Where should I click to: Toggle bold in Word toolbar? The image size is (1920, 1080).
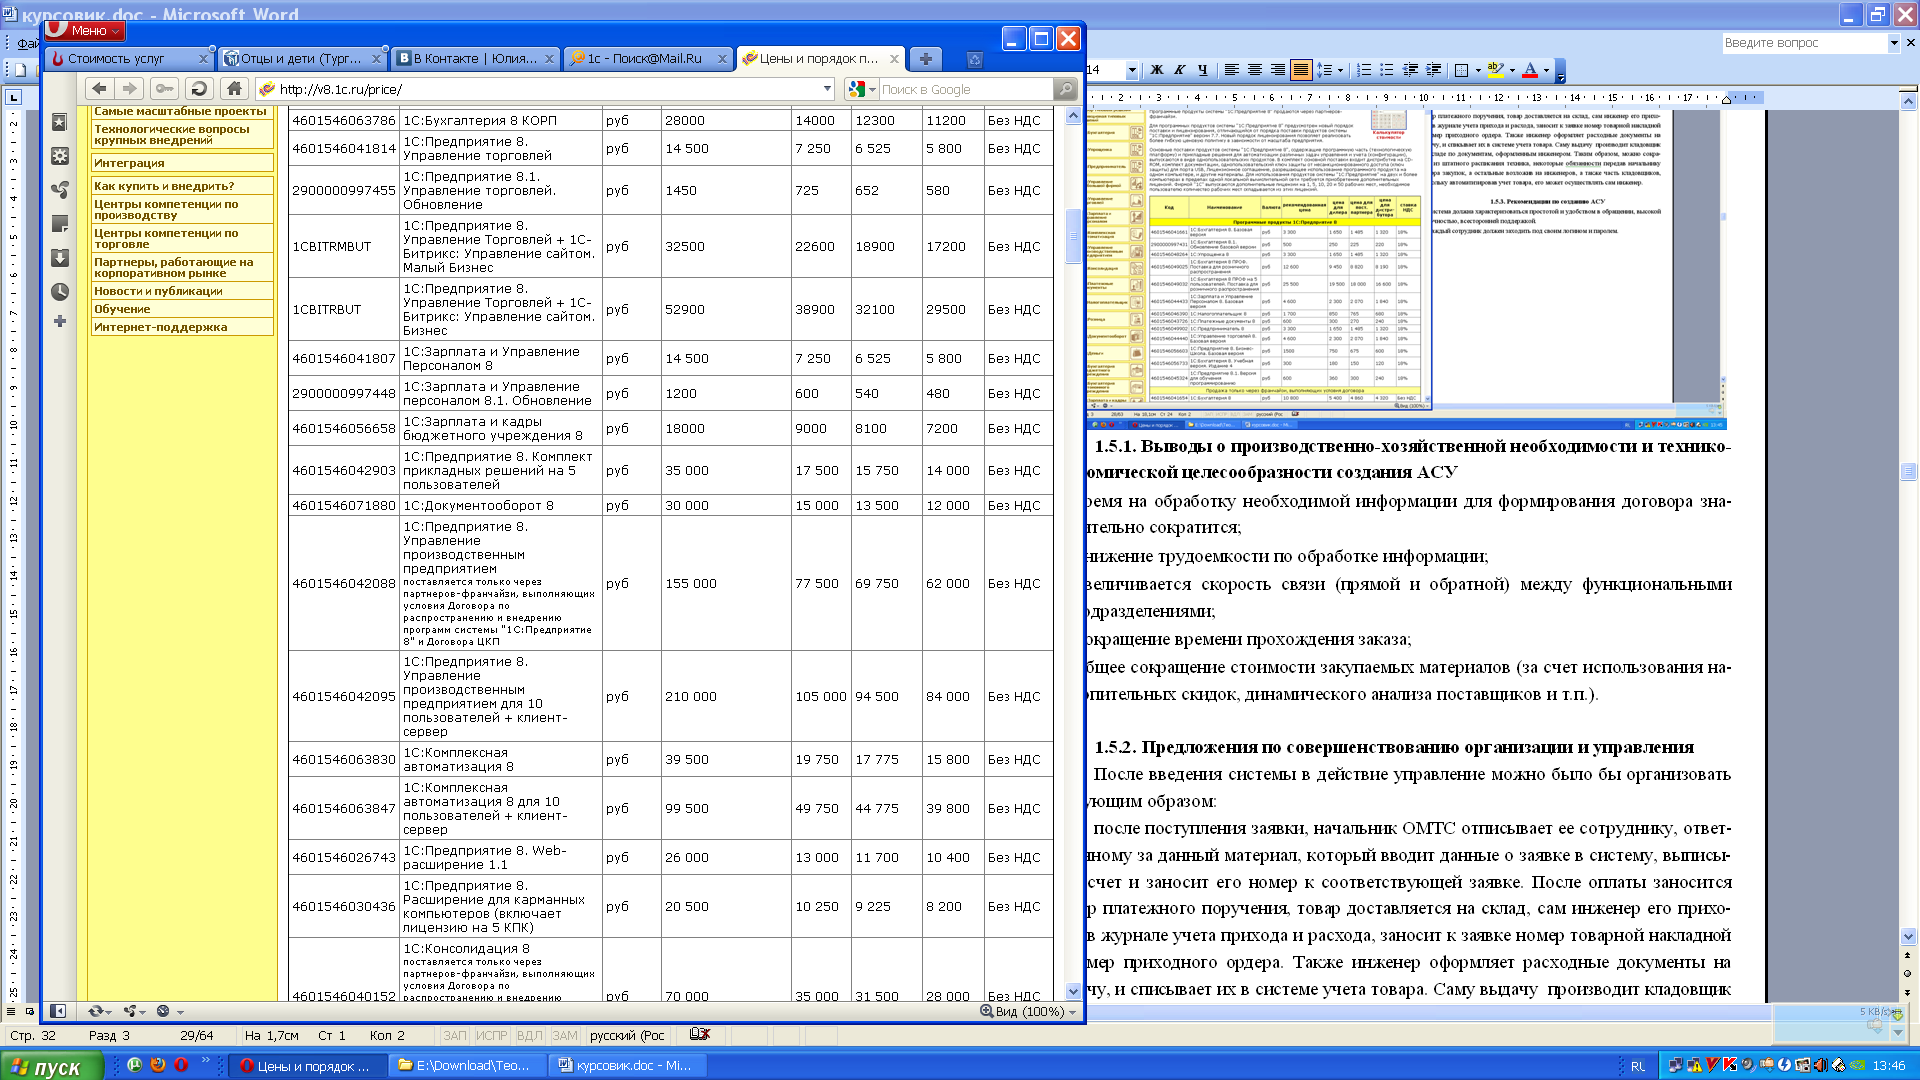(1157, 70)
